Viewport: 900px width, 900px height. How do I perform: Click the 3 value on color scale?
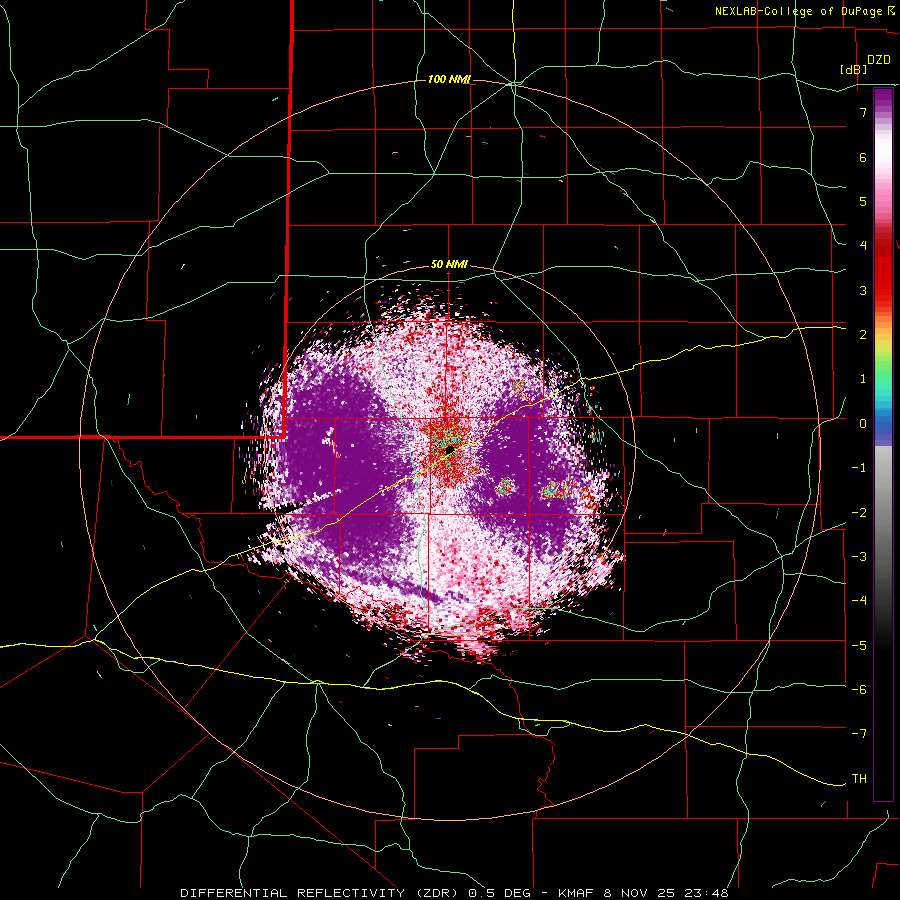tap(863, 290)
